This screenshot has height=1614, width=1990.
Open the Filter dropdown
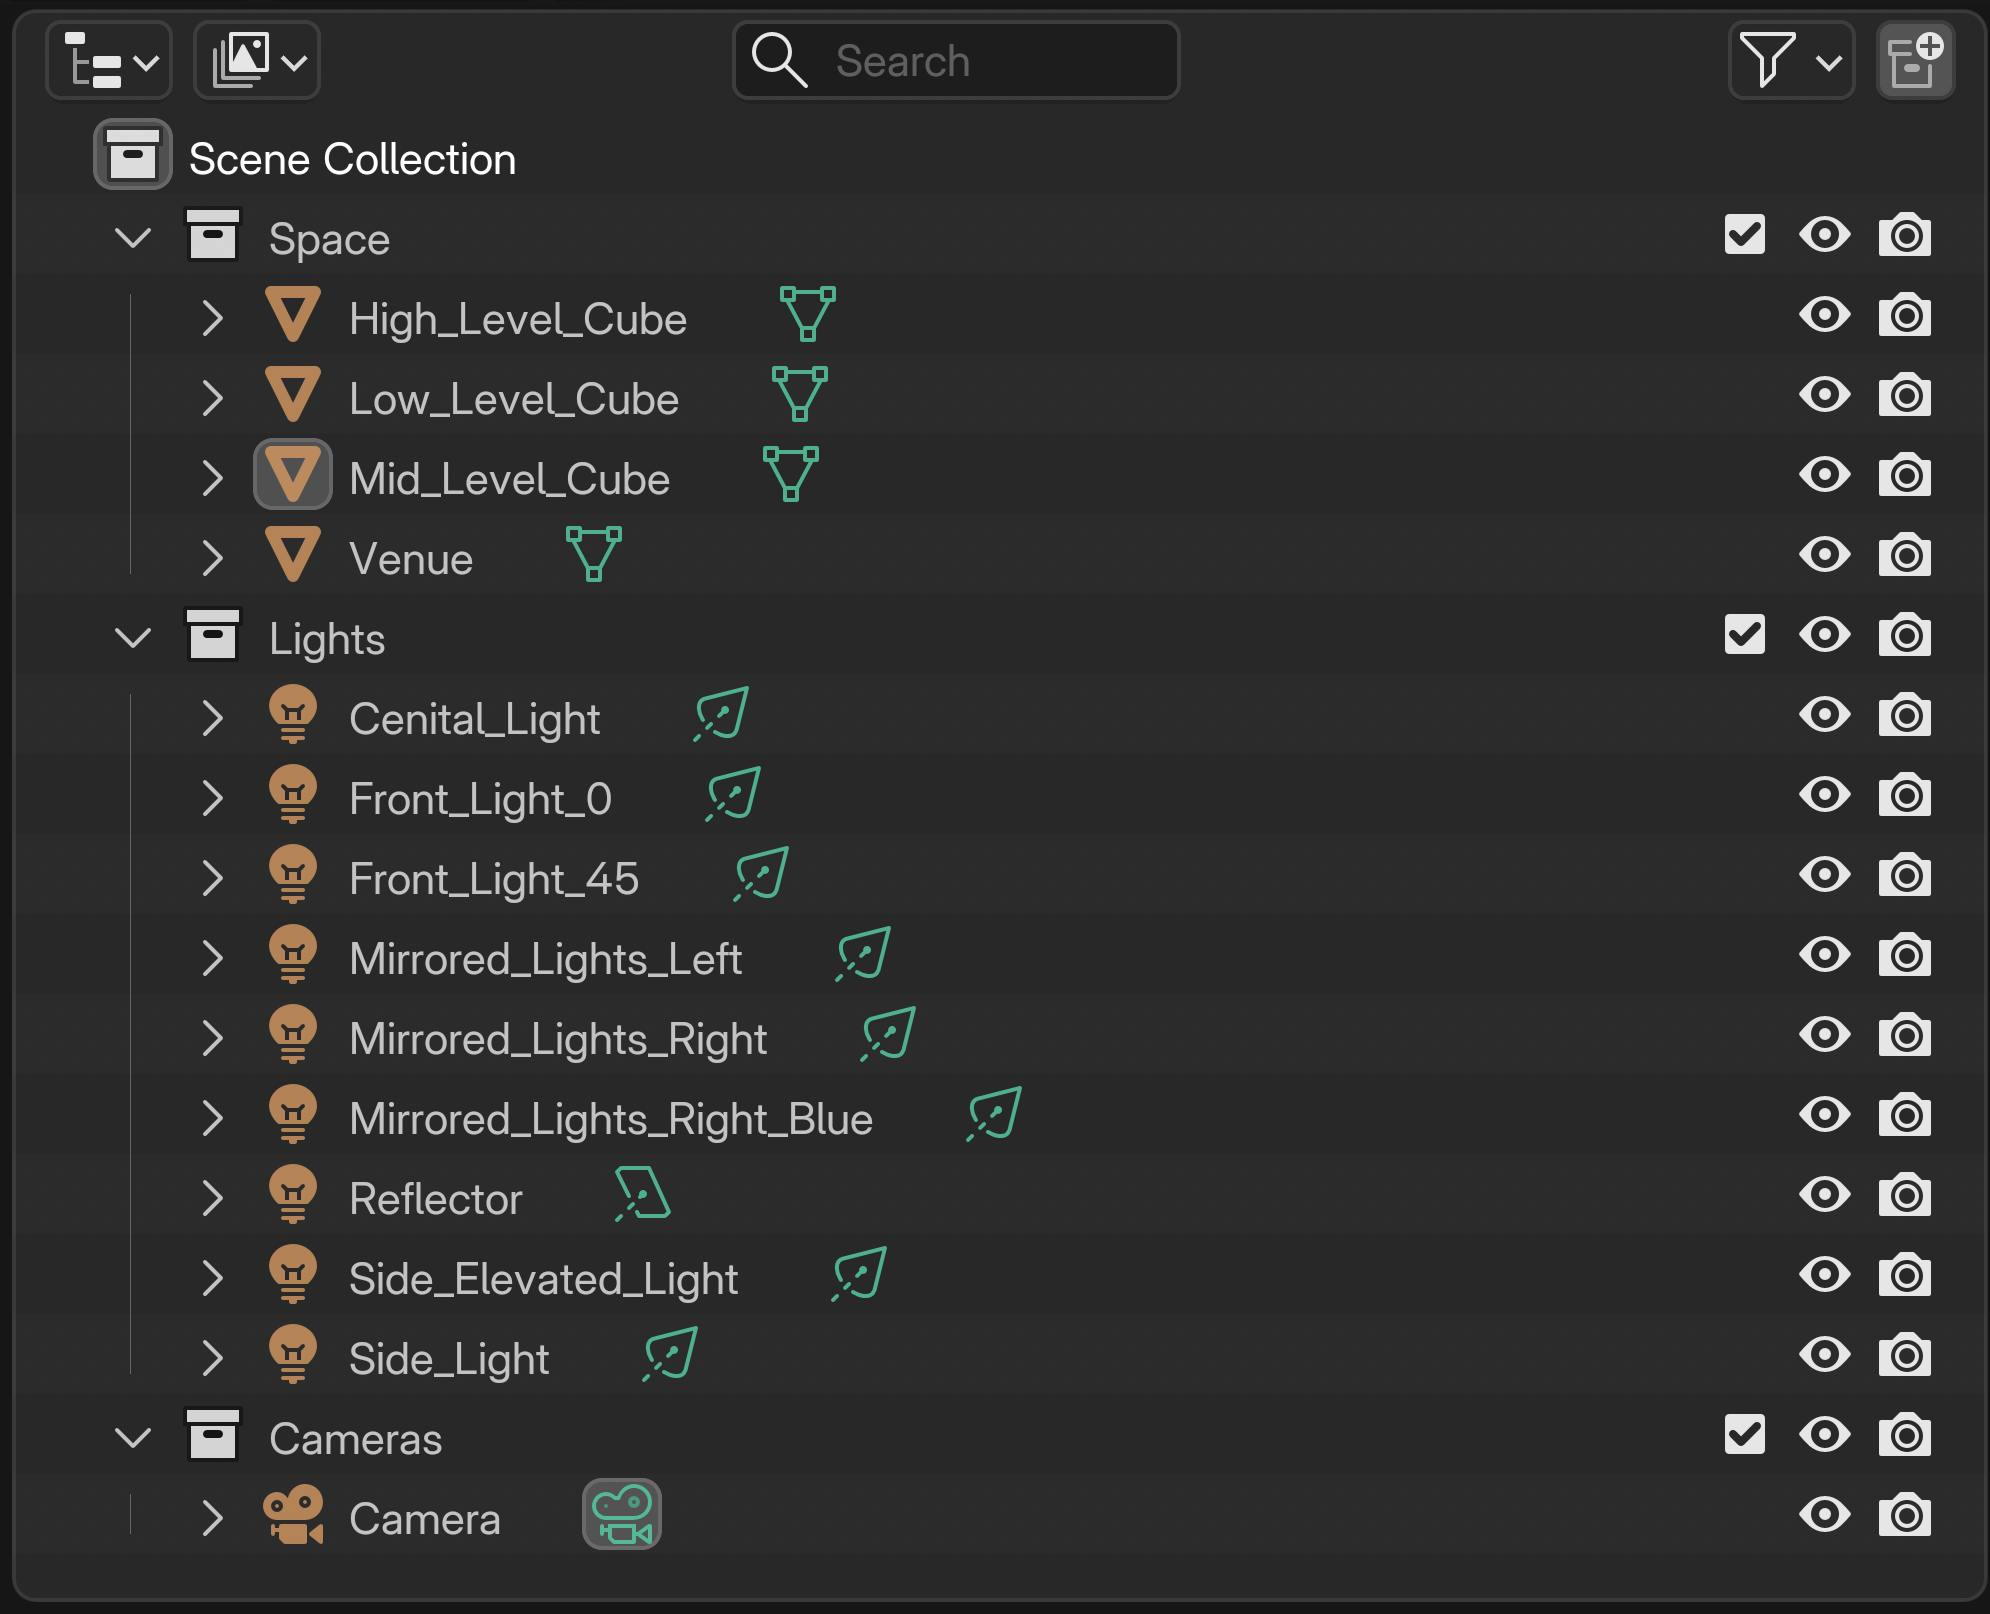pos(1790,61)
